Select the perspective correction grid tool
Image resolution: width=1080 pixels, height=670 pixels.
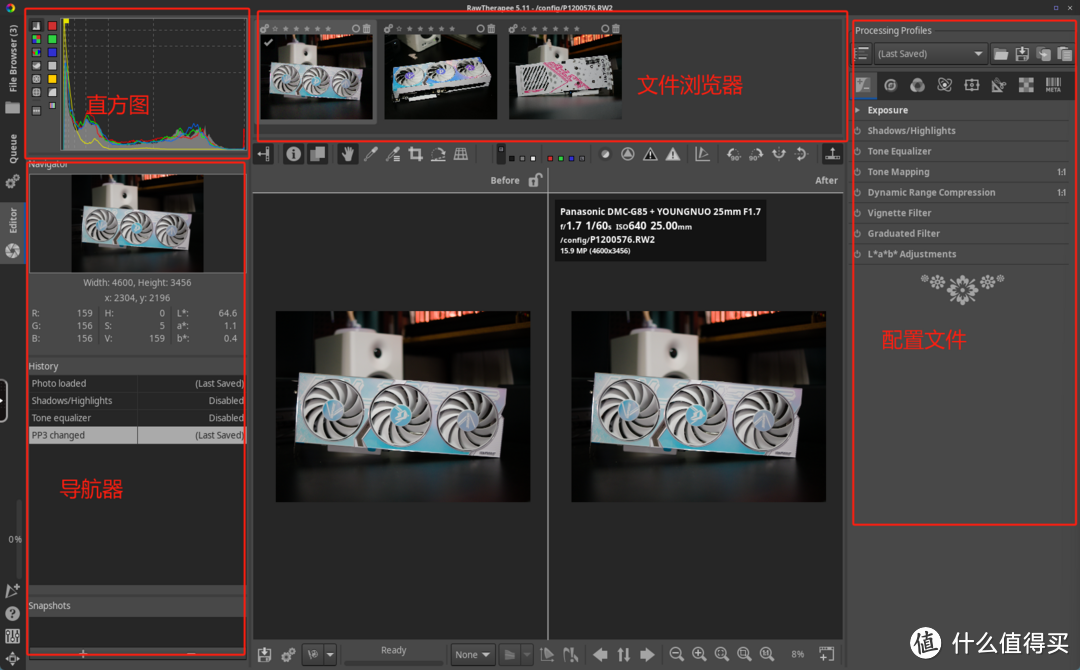(461, 154)
